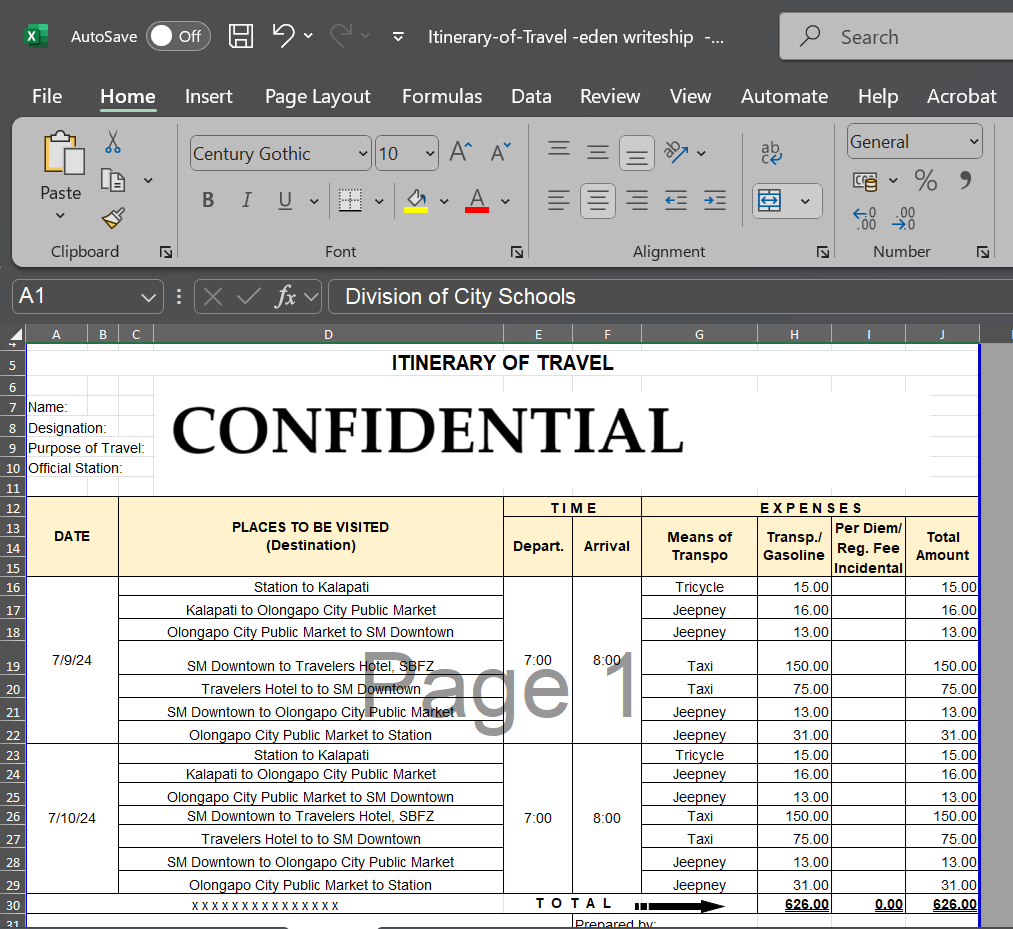Click the Paste button

60,155
